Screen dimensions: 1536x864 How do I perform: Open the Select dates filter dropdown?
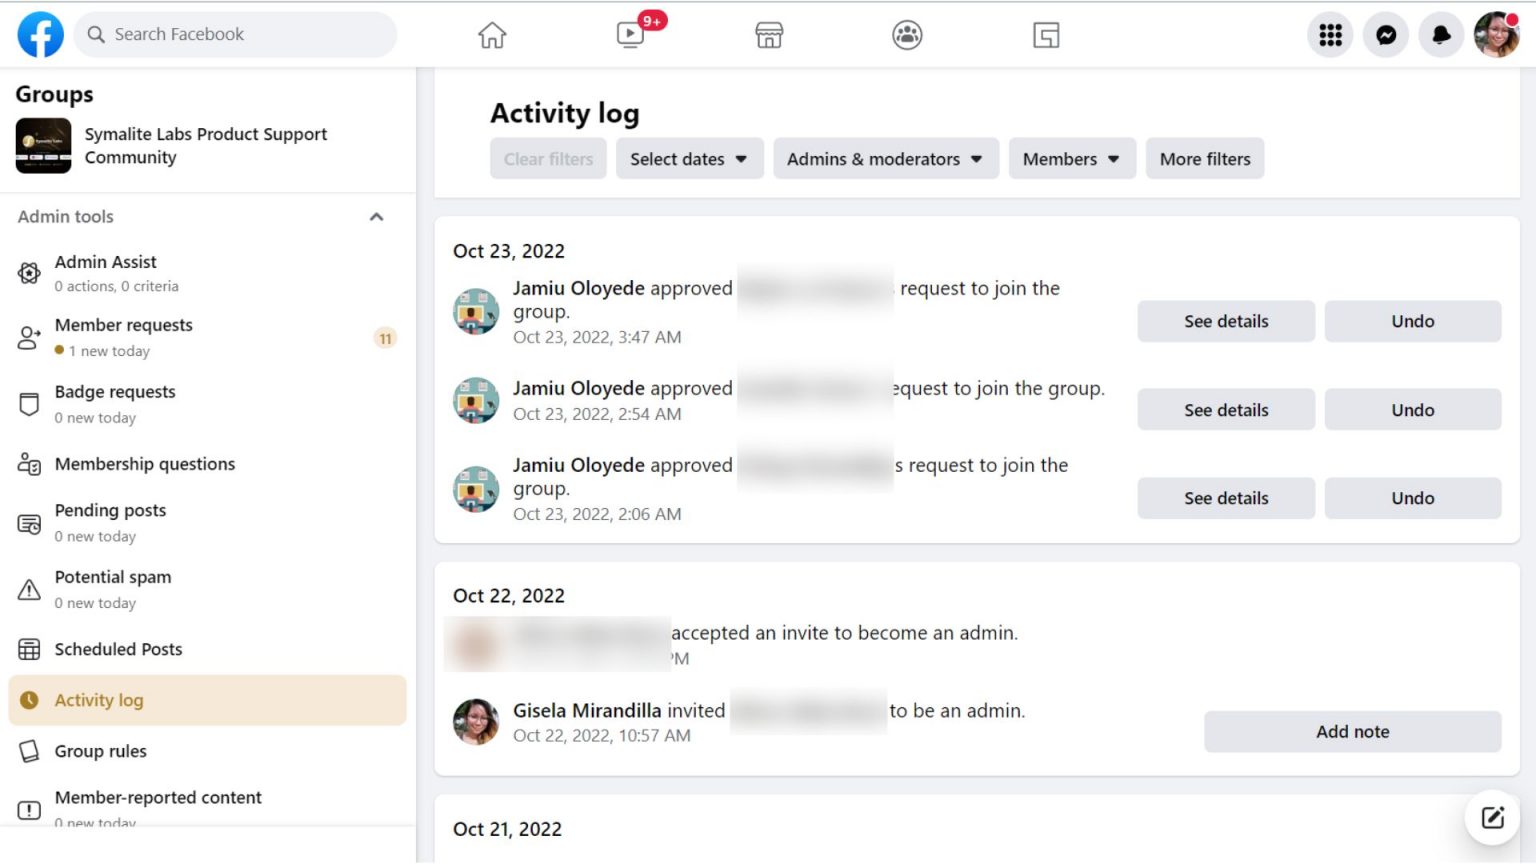[689, 158]
